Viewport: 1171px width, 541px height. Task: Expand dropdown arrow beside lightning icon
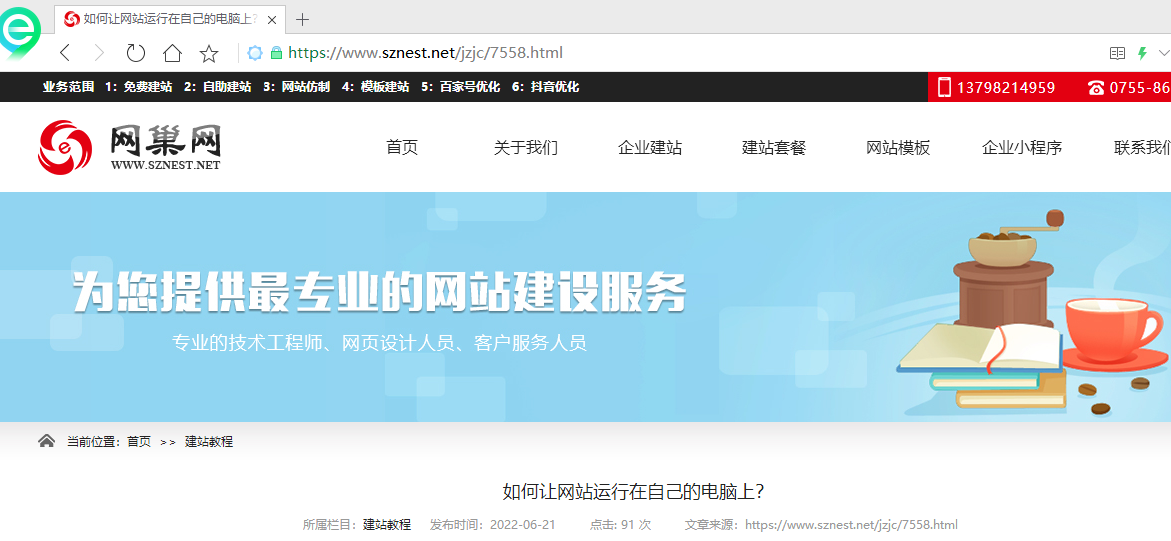click(x=1163, y=53)
